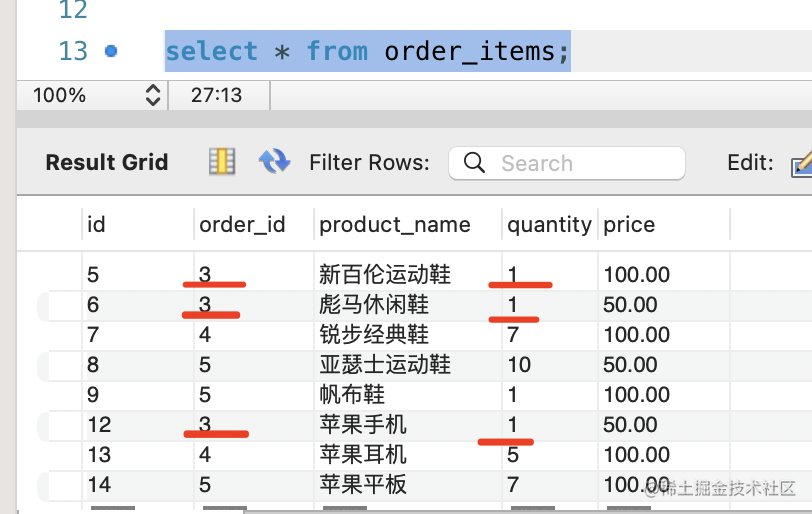Select the 新百伦运动鞋 product cell

[x=385, y=275]
